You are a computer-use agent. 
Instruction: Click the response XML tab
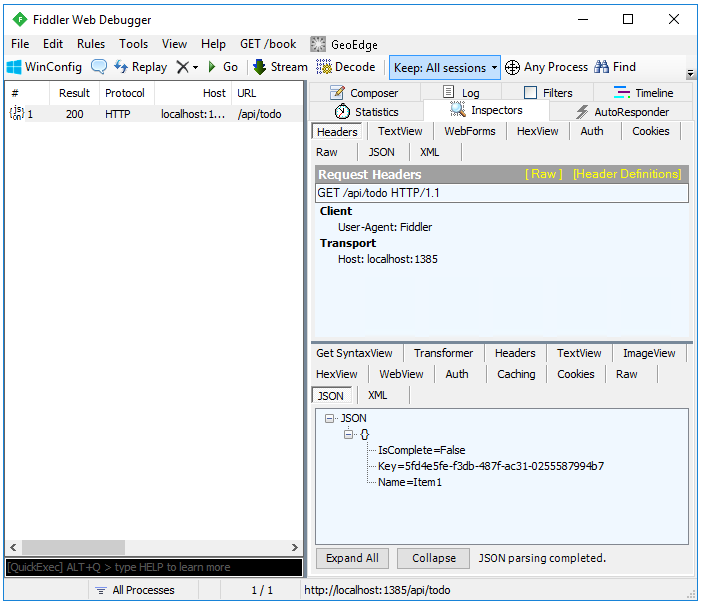tap(378, 395)
